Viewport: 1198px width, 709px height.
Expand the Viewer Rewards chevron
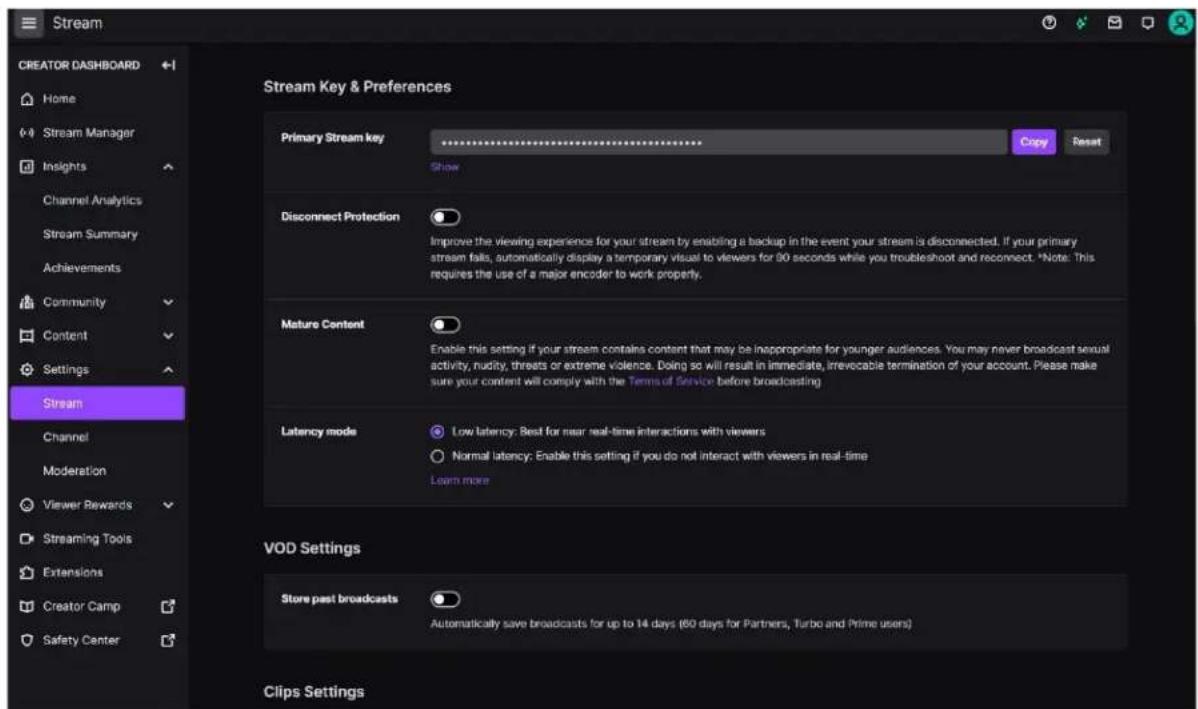[x=168, y=505]
